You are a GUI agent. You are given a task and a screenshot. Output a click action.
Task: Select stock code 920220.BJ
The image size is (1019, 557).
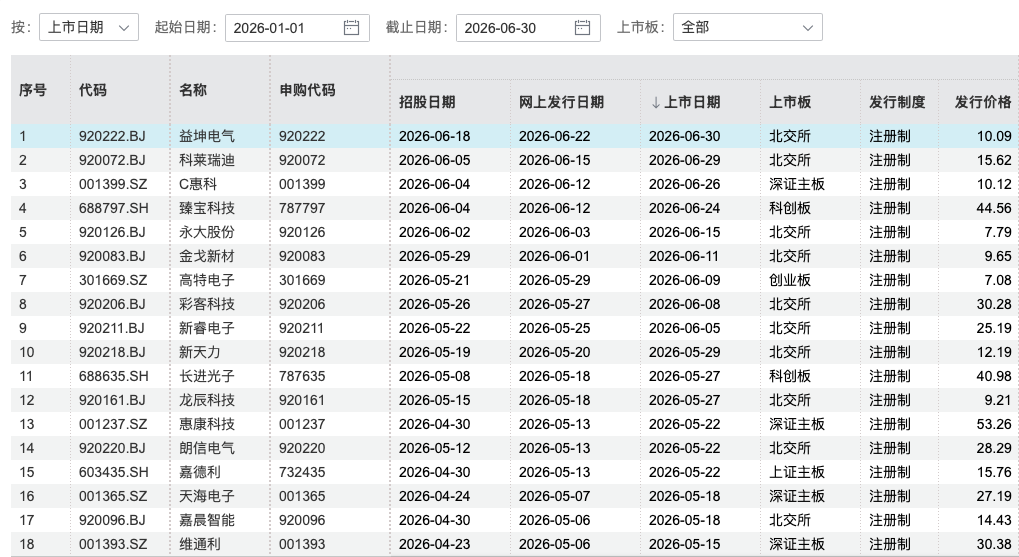pos(112,449)
